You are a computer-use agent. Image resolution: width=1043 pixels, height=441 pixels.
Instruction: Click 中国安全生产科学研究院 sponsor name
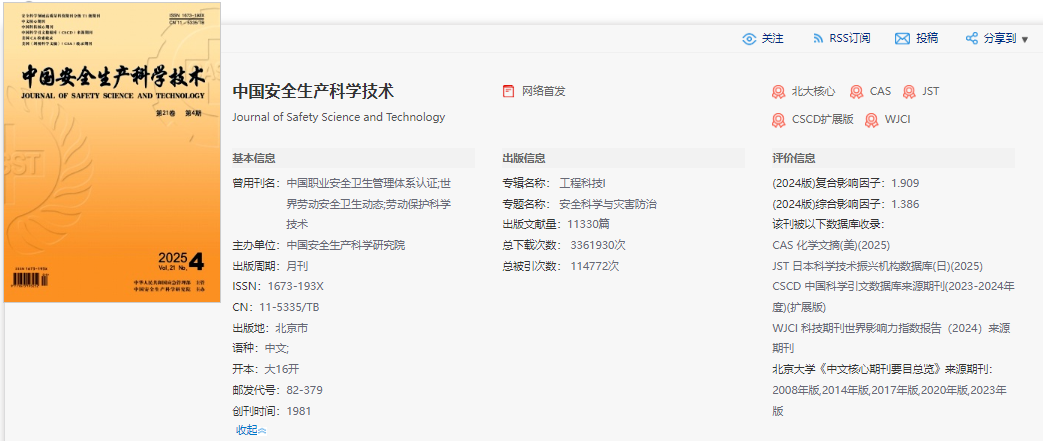coord(345,245)
